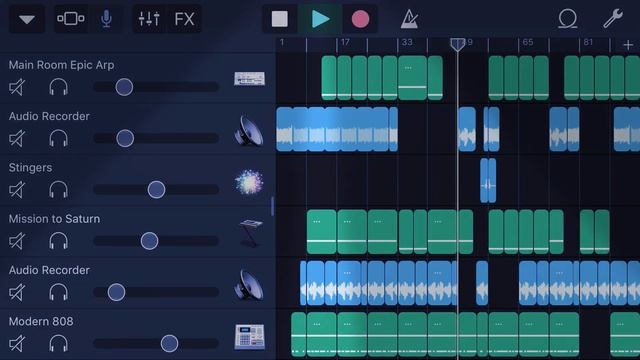Viewport: 640px width, 360px height.
Task: Mute the Stingers track
Action: pyautogui.click(x=17, y=190)
